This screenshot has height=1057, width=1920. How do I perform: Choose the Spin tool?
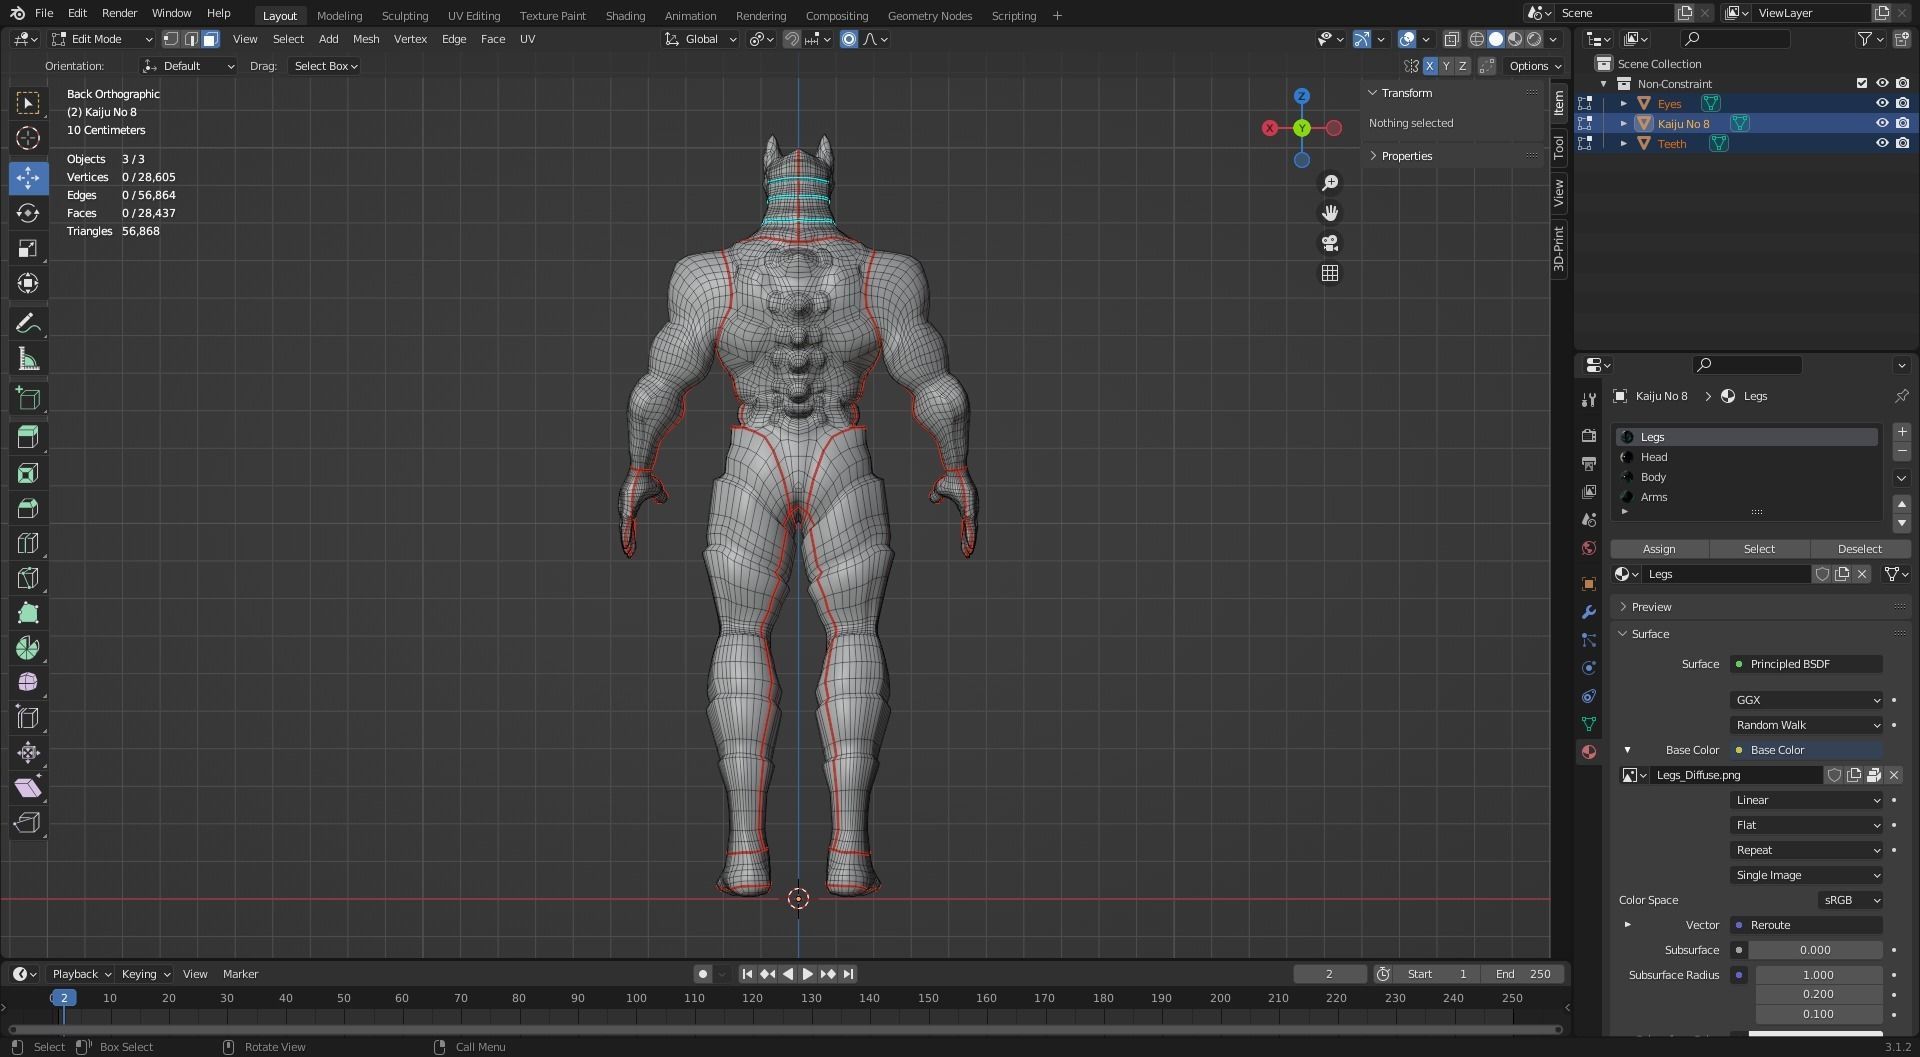pos(28,648)
